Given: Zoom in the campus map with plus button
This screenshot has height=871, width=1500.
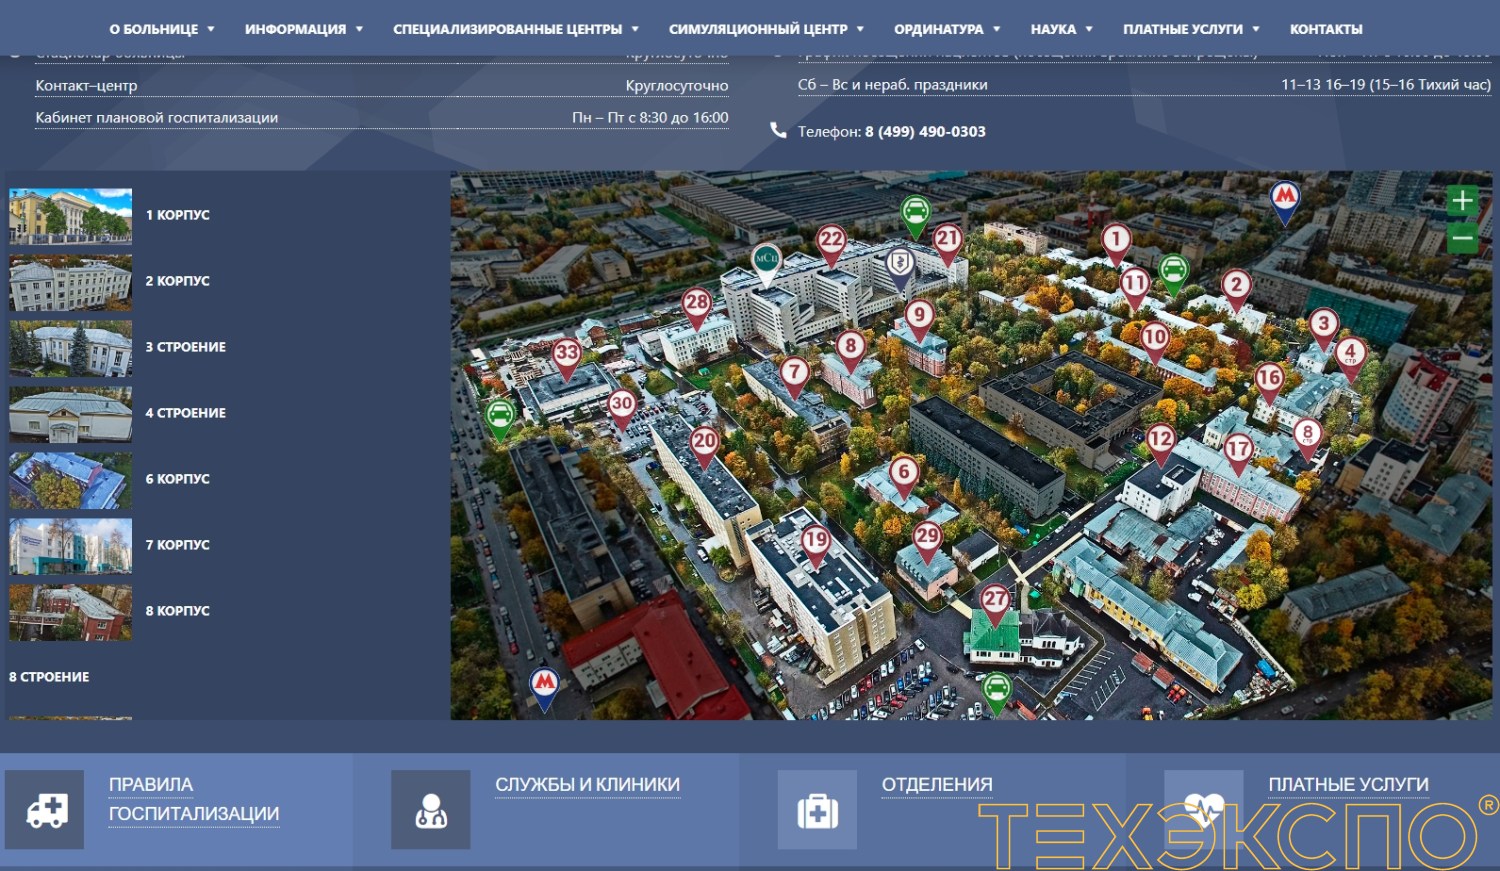Looking at the screenshot, I should pos(1462,201).
